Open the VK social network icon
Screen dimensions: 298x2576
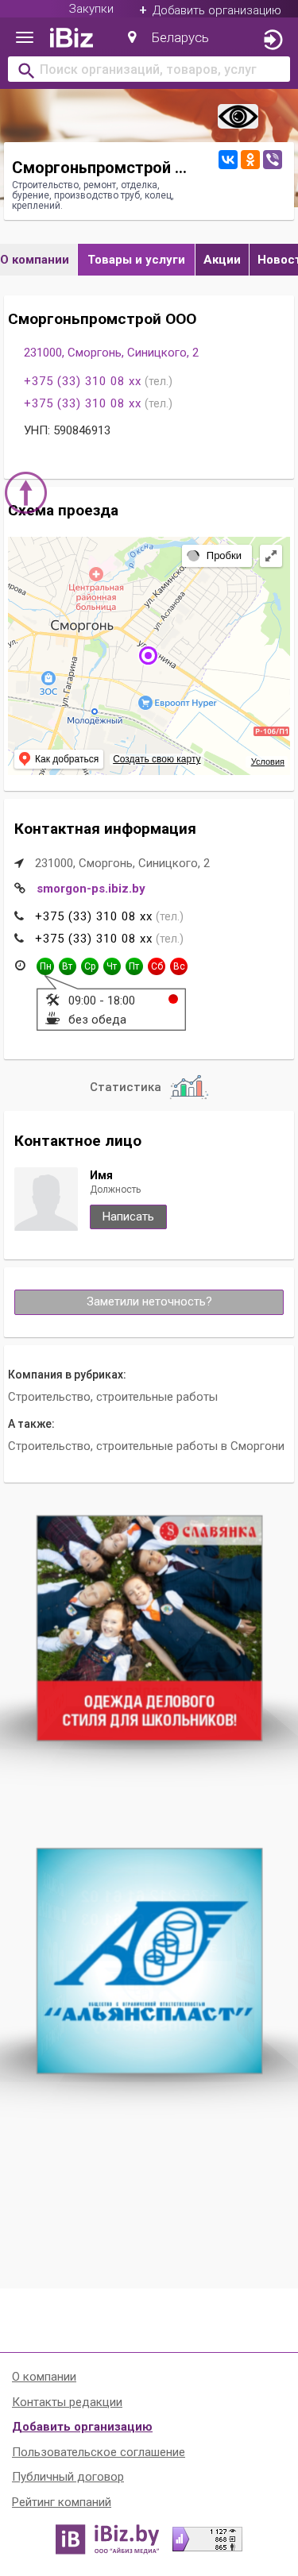pos(228,160)
